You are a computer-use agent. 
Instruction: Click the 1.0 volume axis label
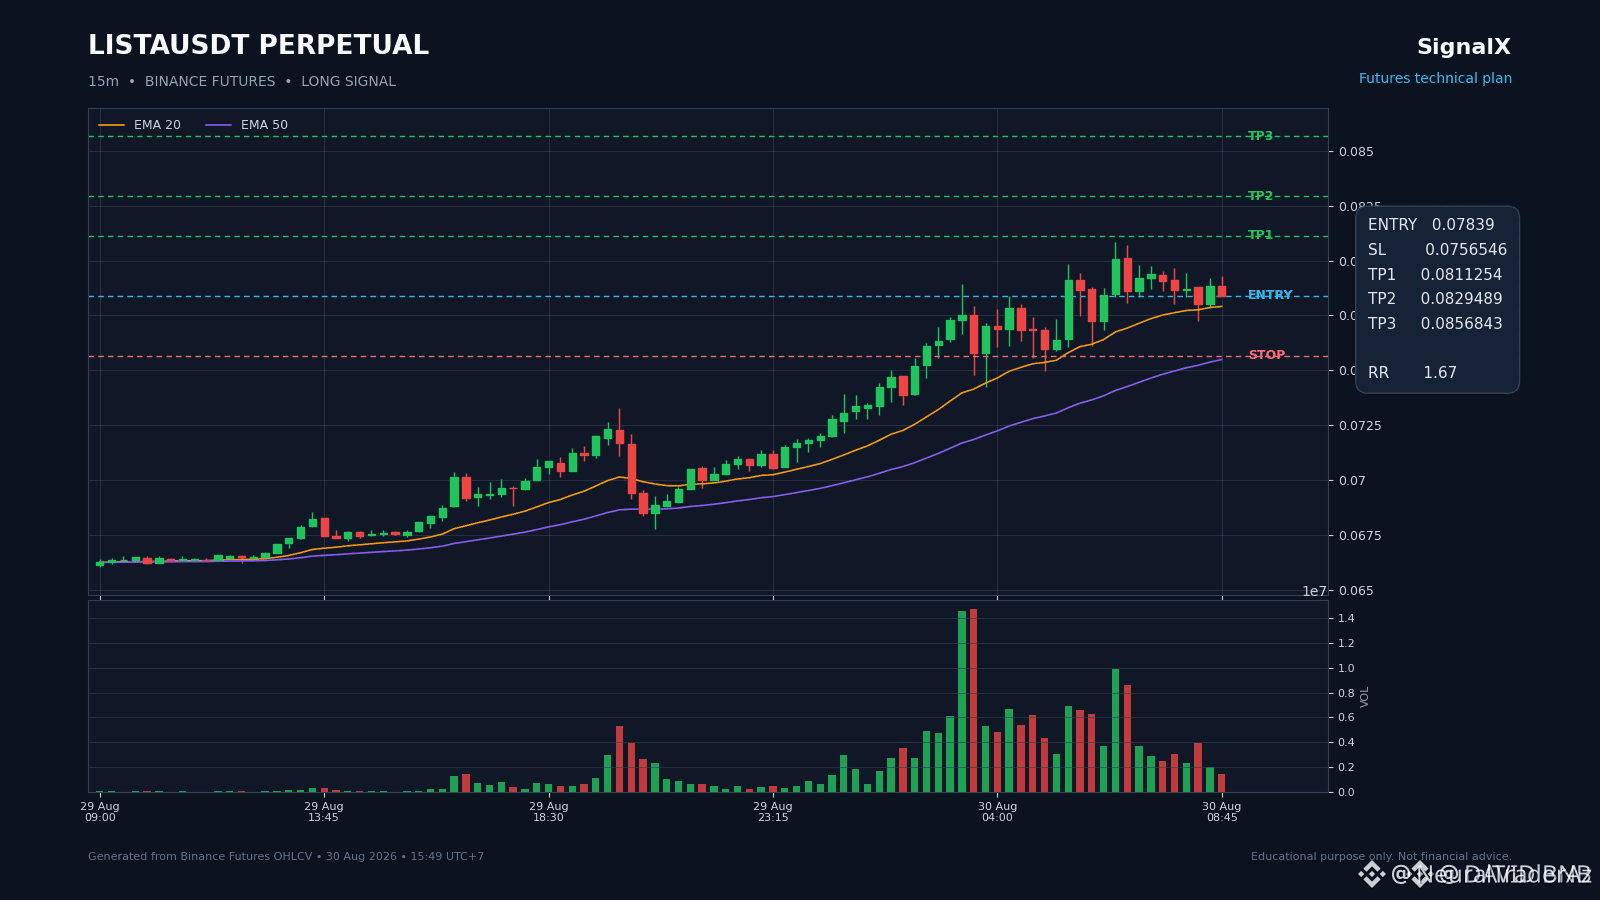point(1346,669)
